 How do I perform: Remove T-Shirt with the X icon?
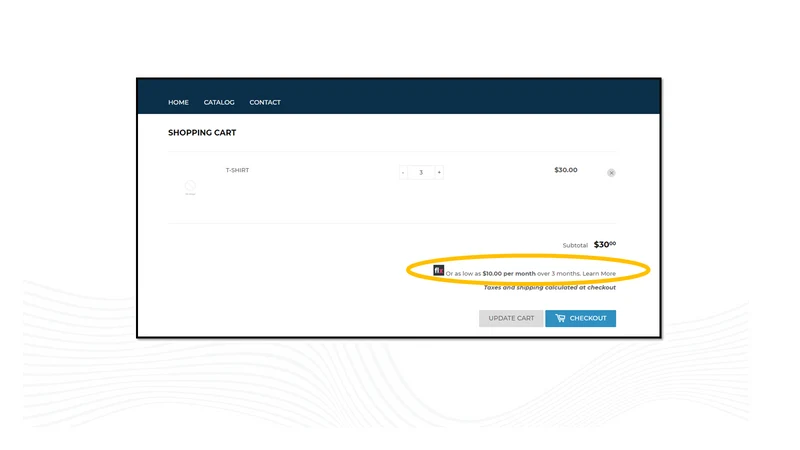pyautogui.click(x=611, y=173)
